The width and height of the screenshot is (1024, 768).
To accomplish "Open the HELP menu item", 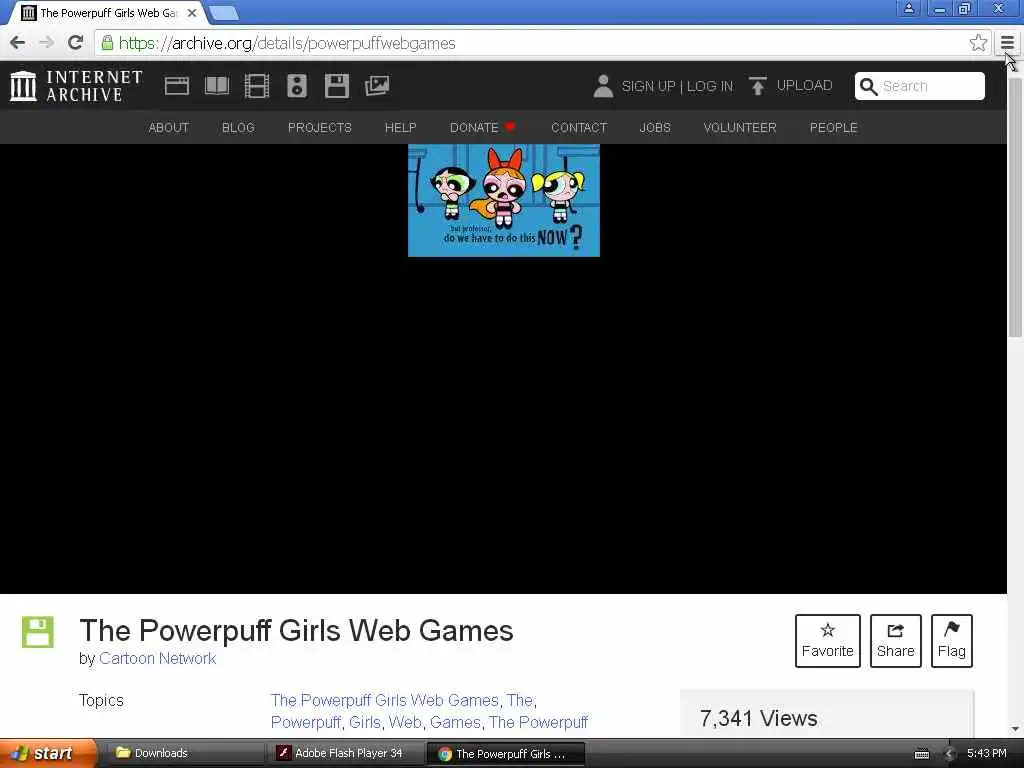I will (x=400, y=127).
